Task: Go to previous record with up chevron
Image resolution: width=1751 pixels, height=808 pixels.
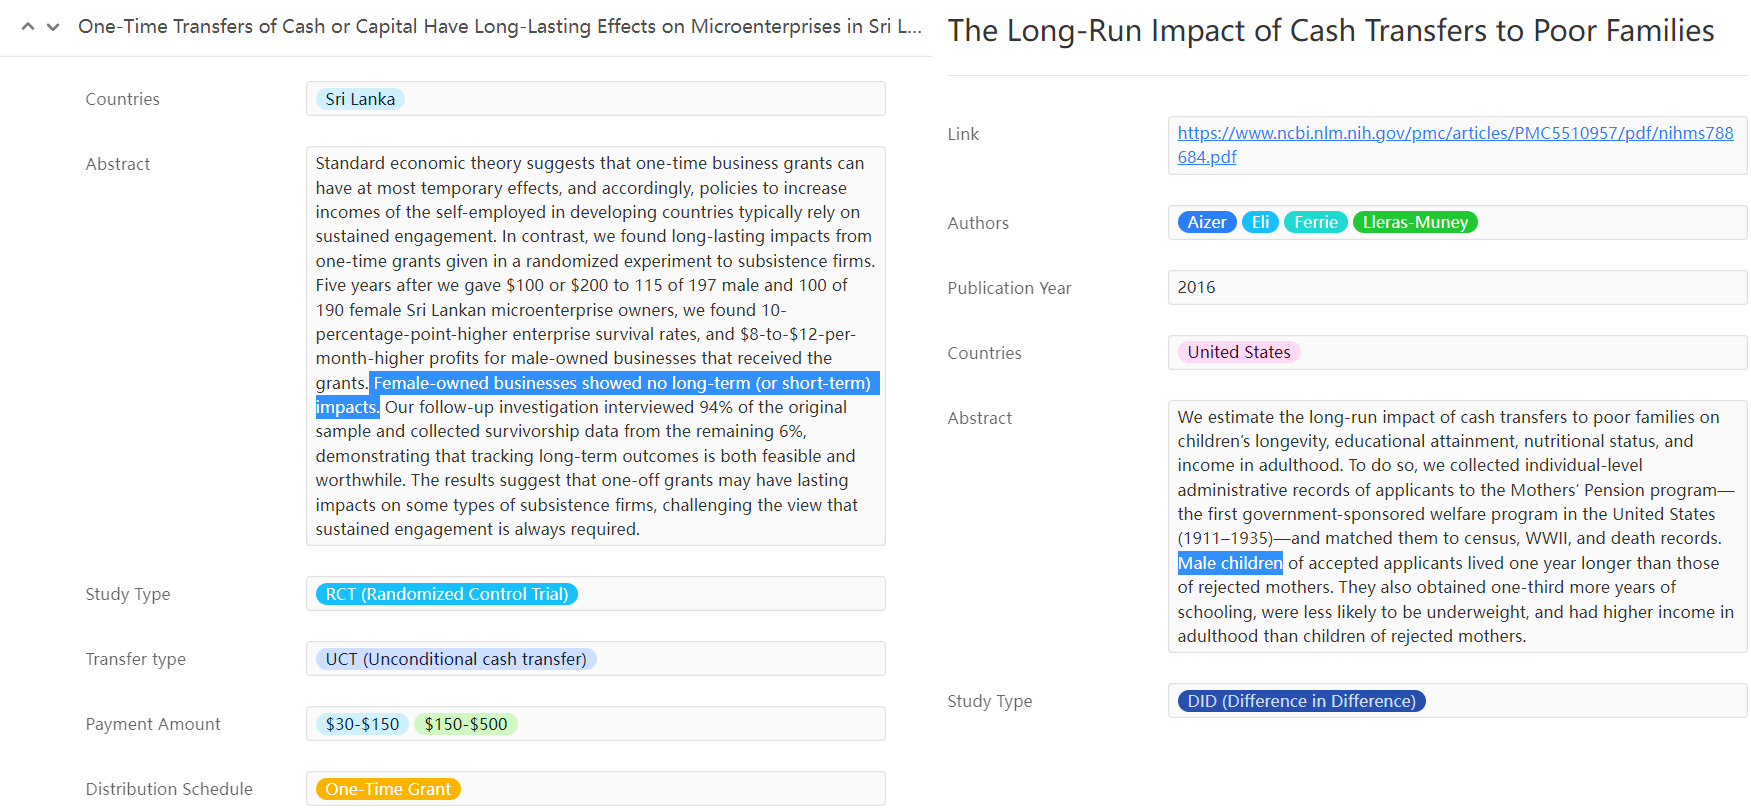Action: coord(28,27)
